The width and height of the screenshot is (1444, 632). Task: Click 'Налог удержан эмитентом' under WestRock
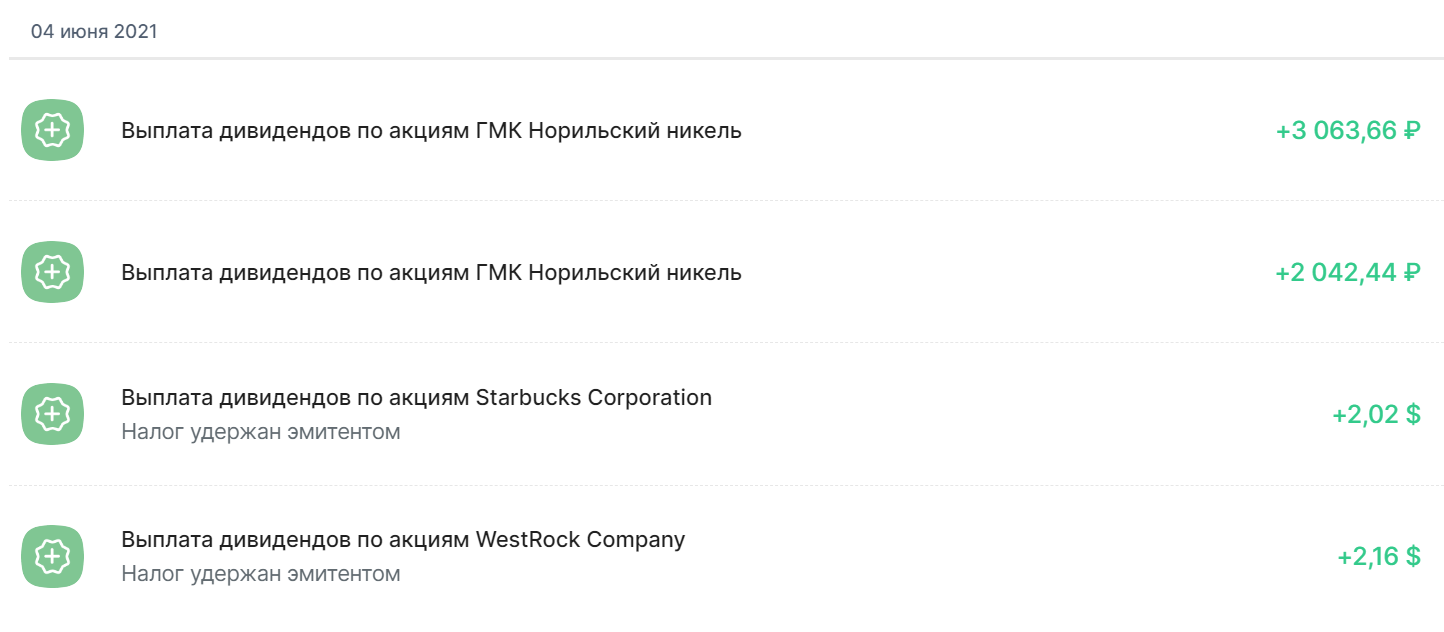[x=261, y=574]
